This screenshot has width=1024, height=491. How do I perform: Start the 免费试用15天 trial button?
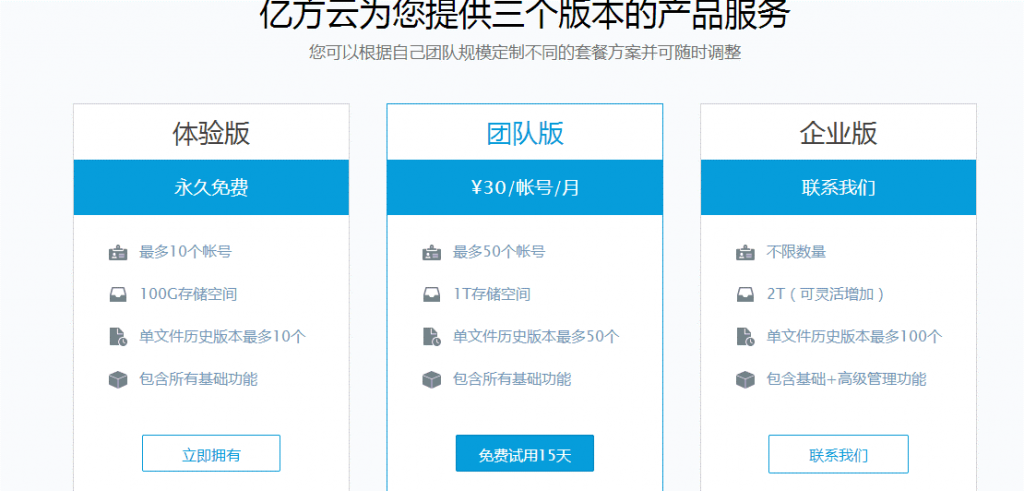coord(525,454)
